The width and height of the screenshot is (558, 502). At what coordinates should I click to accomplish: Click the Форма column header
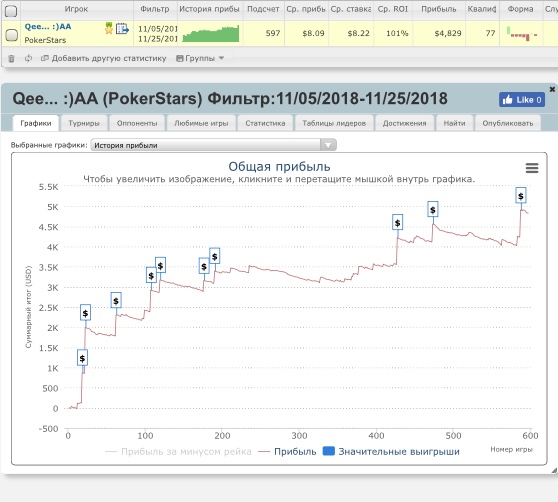[x=521, y=9]
